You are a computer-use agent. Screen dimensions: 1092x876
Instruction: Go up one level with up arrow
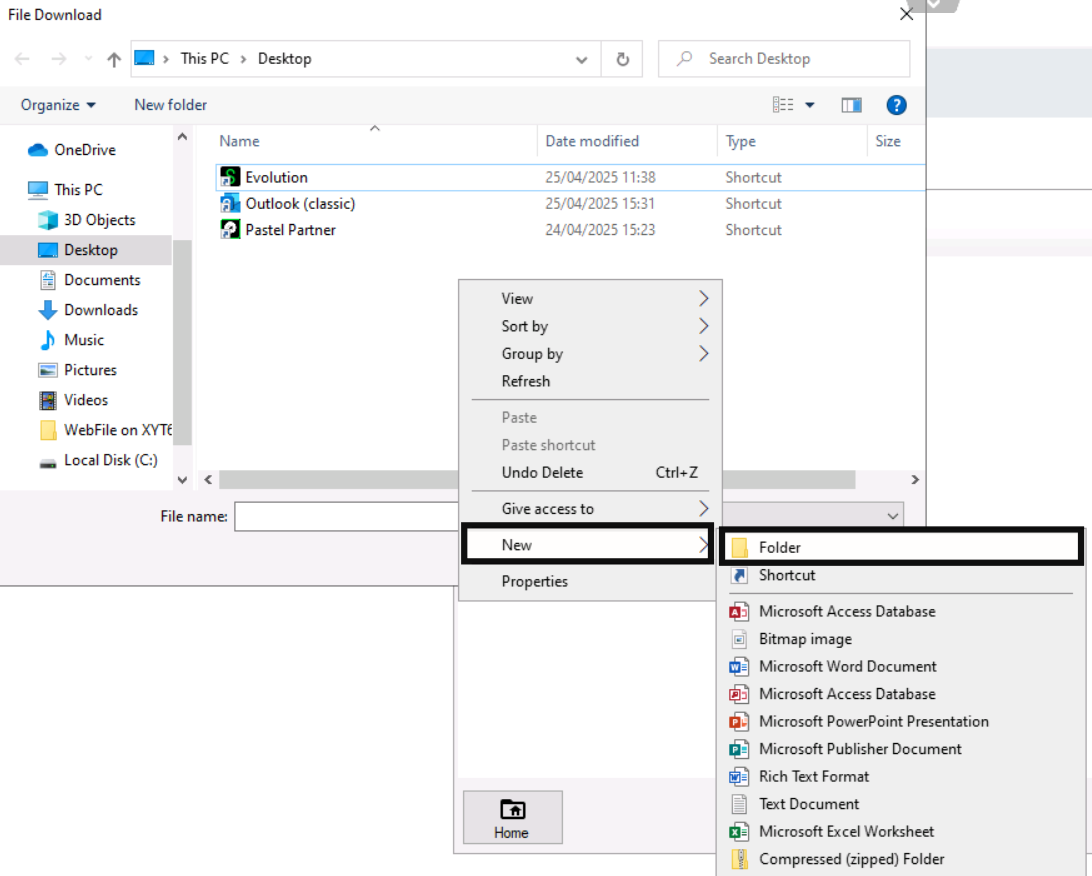(x=114, y=59)
